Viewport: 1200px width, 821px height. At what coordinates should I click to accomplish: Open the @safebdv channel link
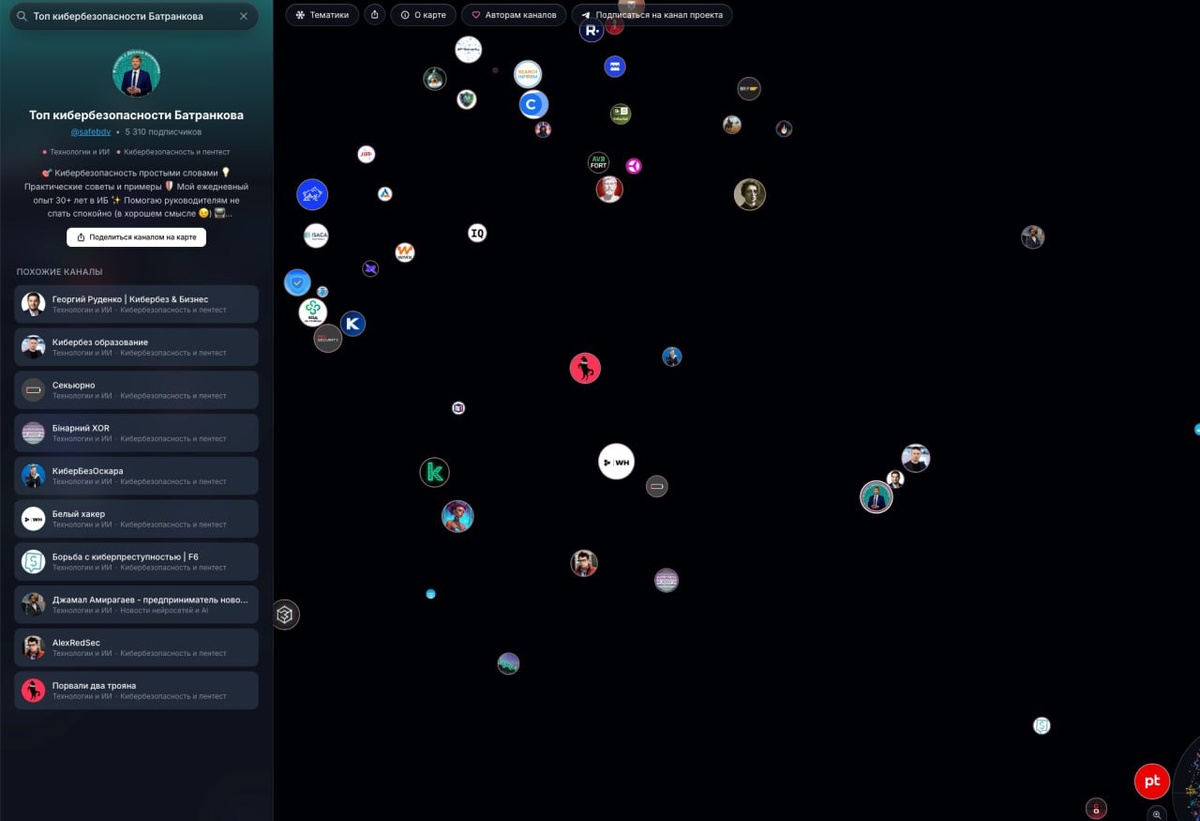[90, 132]
